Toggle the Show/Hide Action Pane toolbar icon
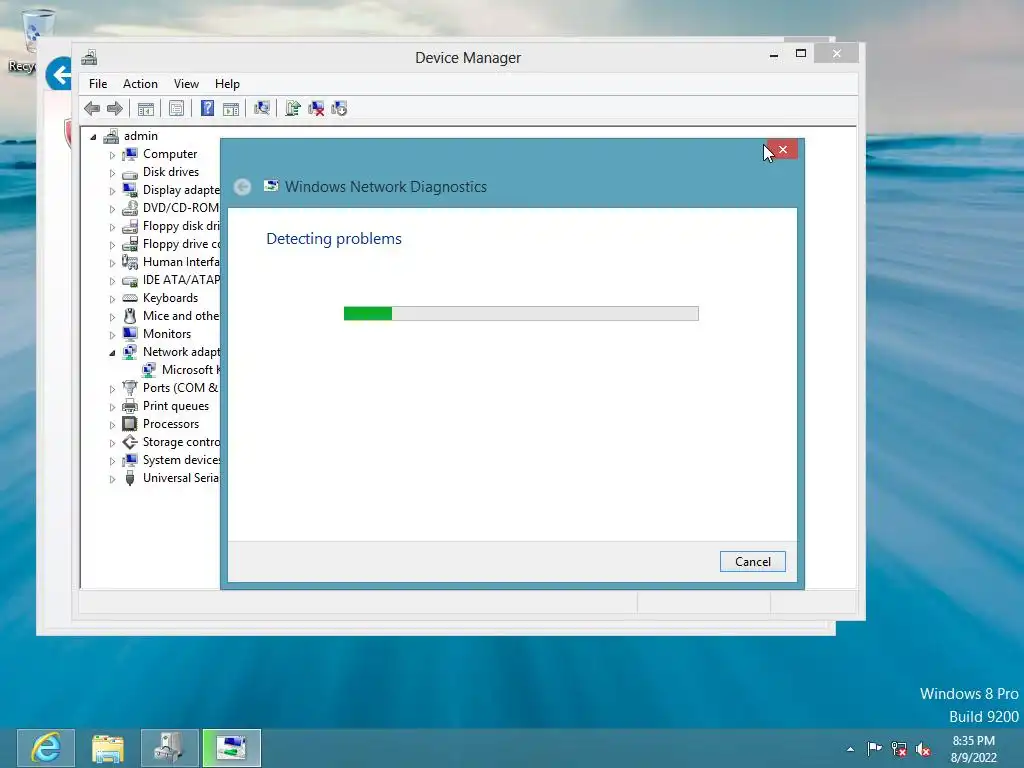This screenshot has height=768, width=1024. (x=231, y=108)
